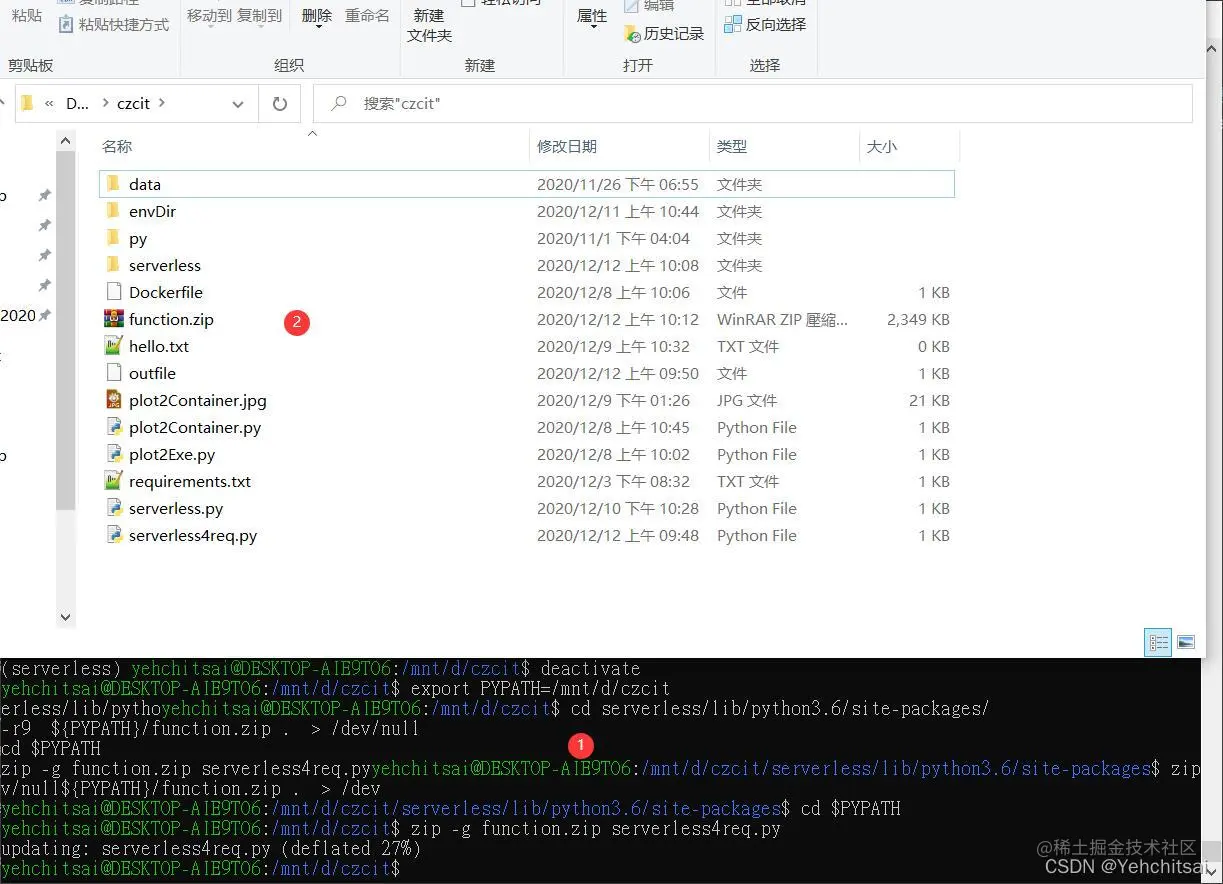Click the hello.txt file icon
This screenshot has width=1223, height=884.
click(x=113, y=346)
